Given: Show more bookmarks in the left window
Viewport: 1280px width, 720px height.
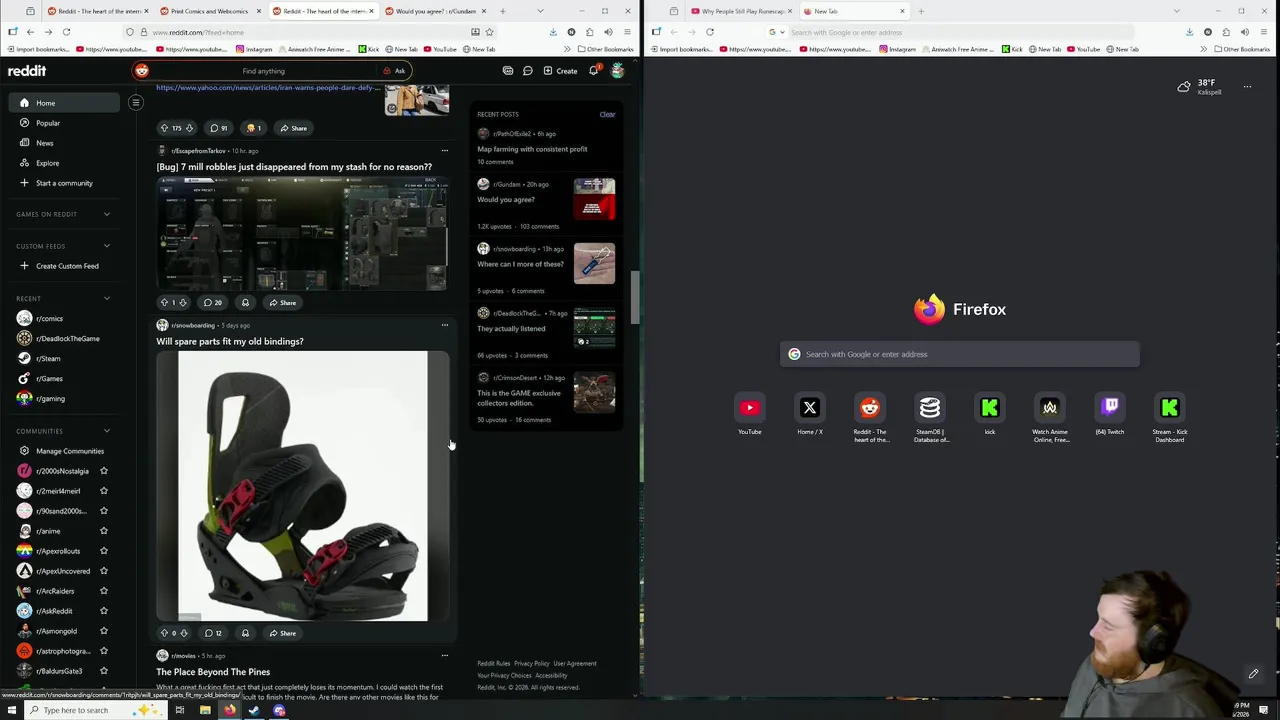Looking at the screenshot, I should (x=568, y=49).
